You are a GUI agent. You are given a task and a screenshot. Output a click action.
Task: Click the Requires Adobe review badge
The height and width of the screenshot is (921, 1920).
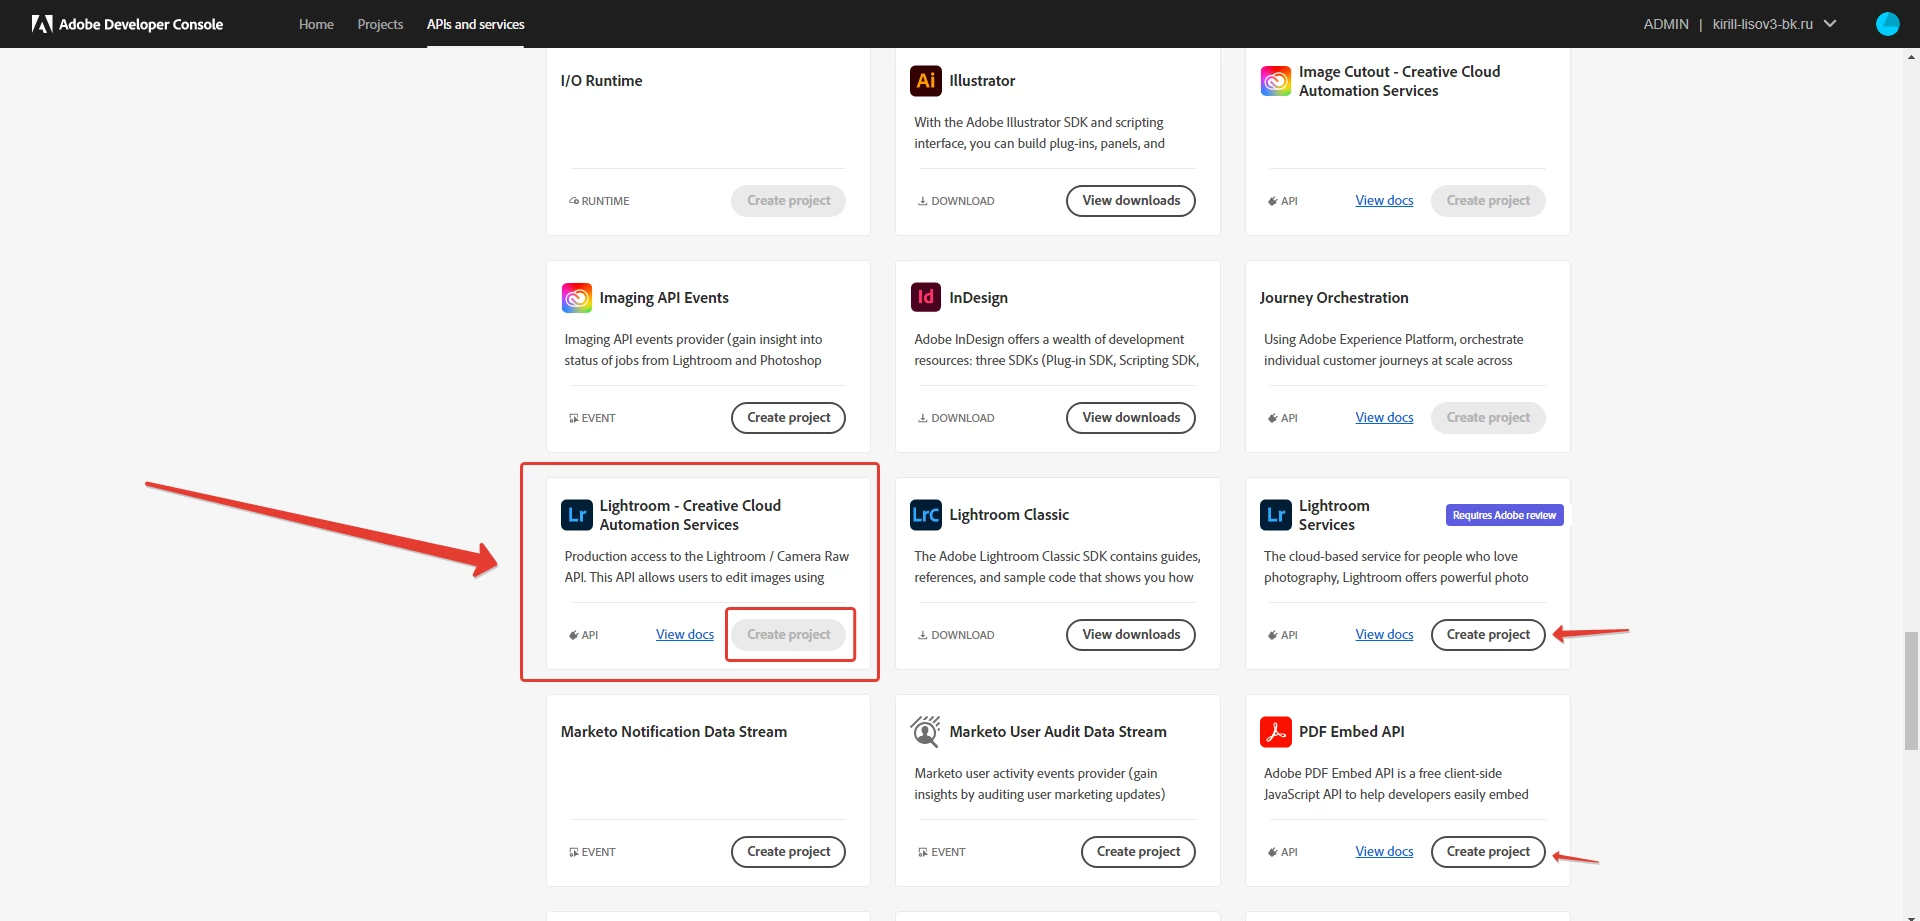(x=1504, y=515)
